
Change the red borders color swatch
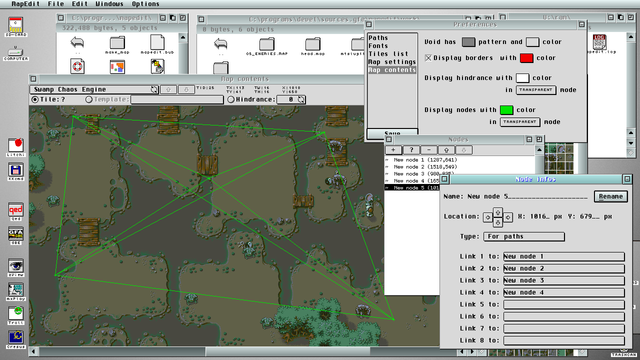click(527, 58)
